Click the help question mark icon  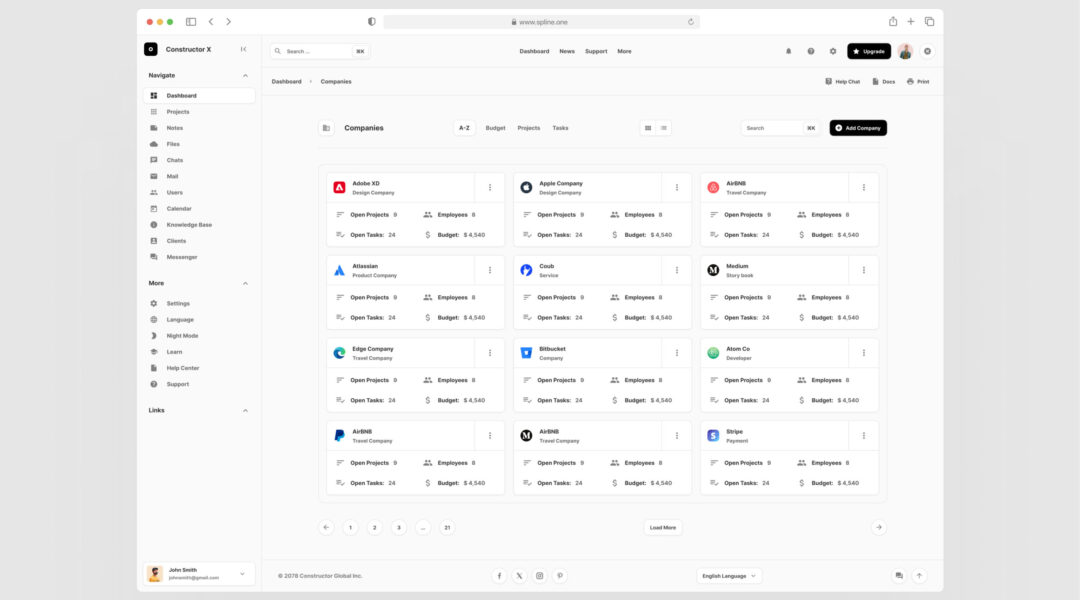(x=811, y=51)
